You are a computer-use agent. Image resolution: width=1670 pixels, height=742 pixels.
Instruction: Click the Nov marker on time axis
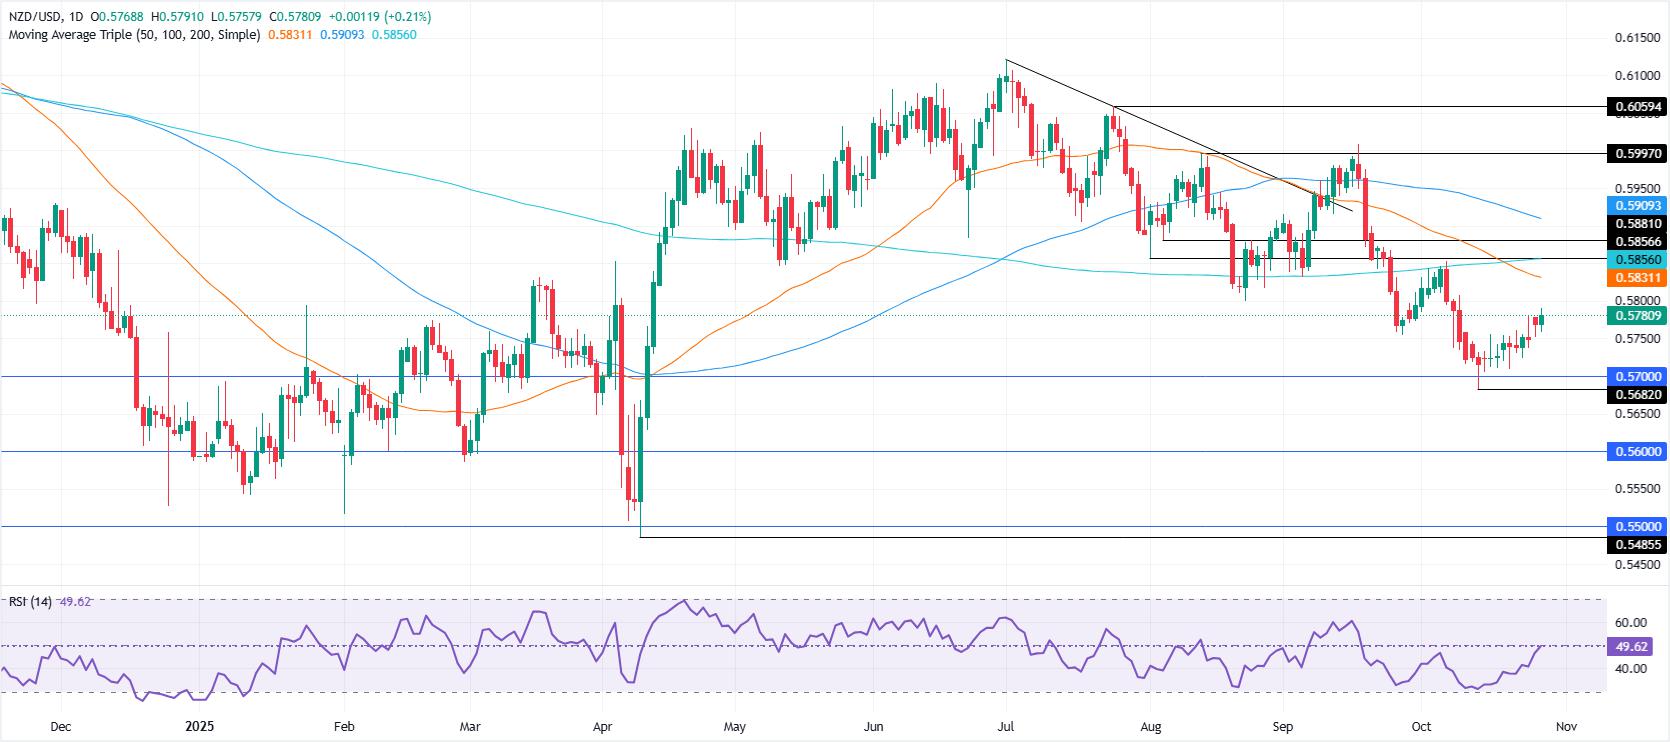pyautogui.click(x=1566, y=727)
